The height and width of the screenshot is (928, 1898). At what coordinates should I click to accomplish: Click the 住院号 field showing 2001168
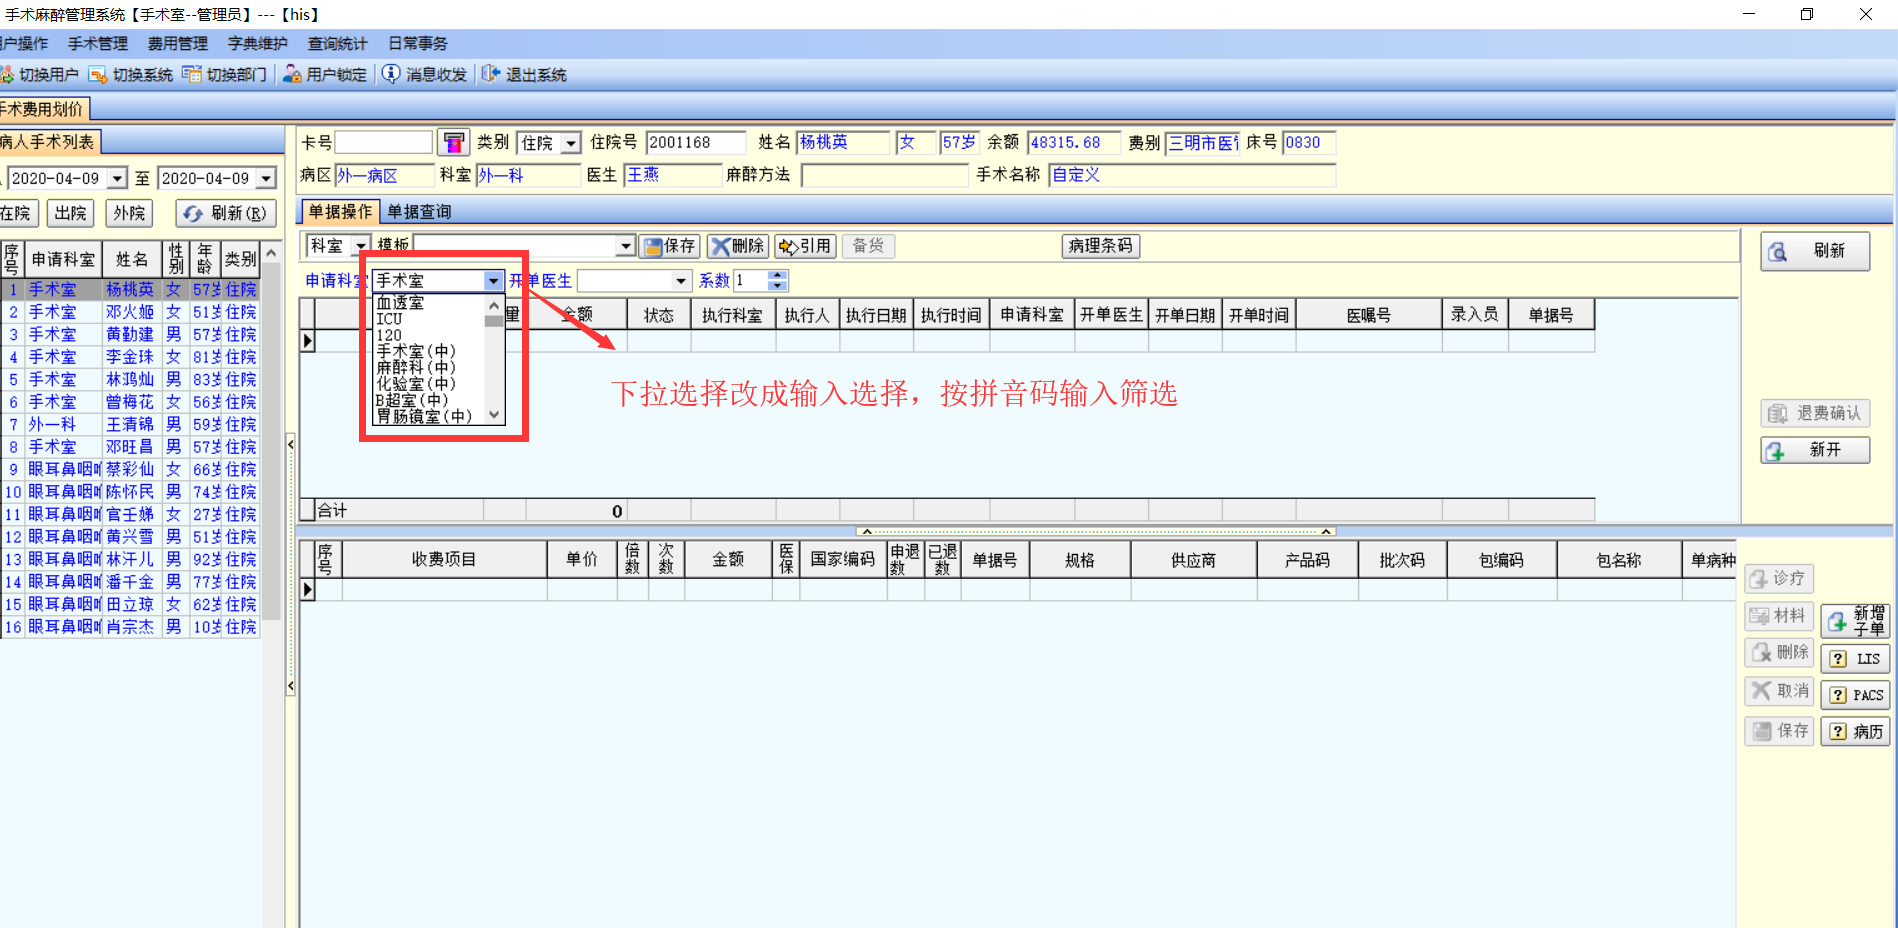pyautogui.click(x=696, y=143)
